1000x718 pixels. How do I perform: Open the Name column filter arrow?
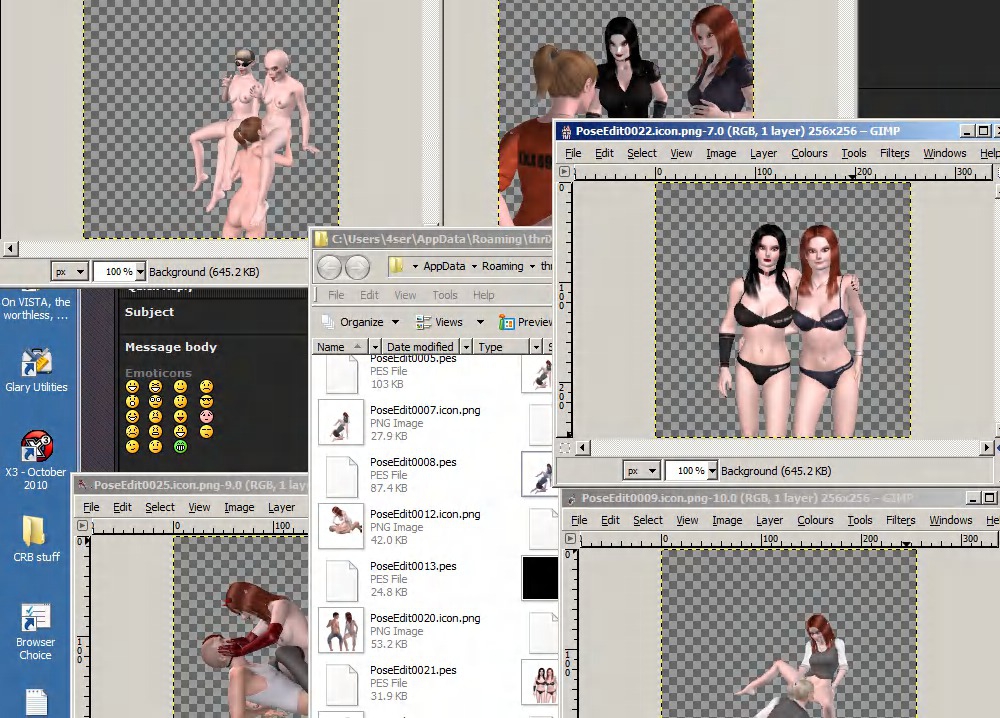[x=376, y=347]
